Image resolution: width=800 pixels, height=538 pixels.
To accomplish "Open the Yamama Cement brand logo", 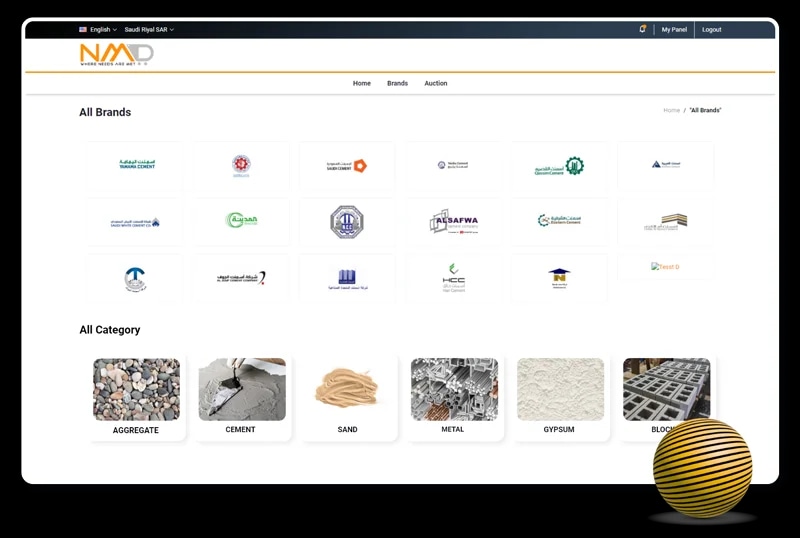I will [137, 164].
